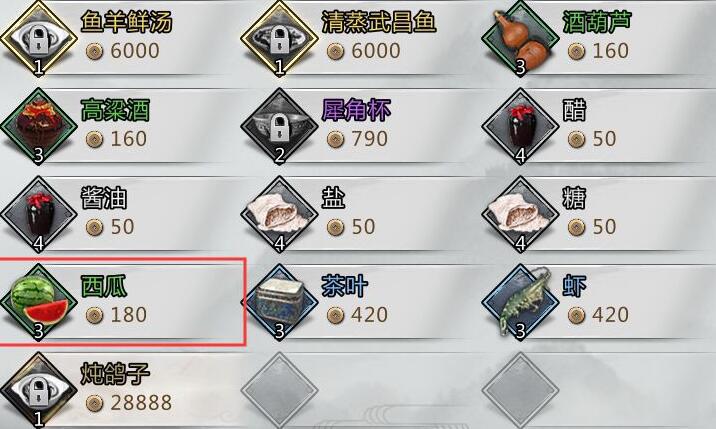Select the locked 清蒸武昌鱼 item icon
The image size is (716, 429).
point(279,38)
